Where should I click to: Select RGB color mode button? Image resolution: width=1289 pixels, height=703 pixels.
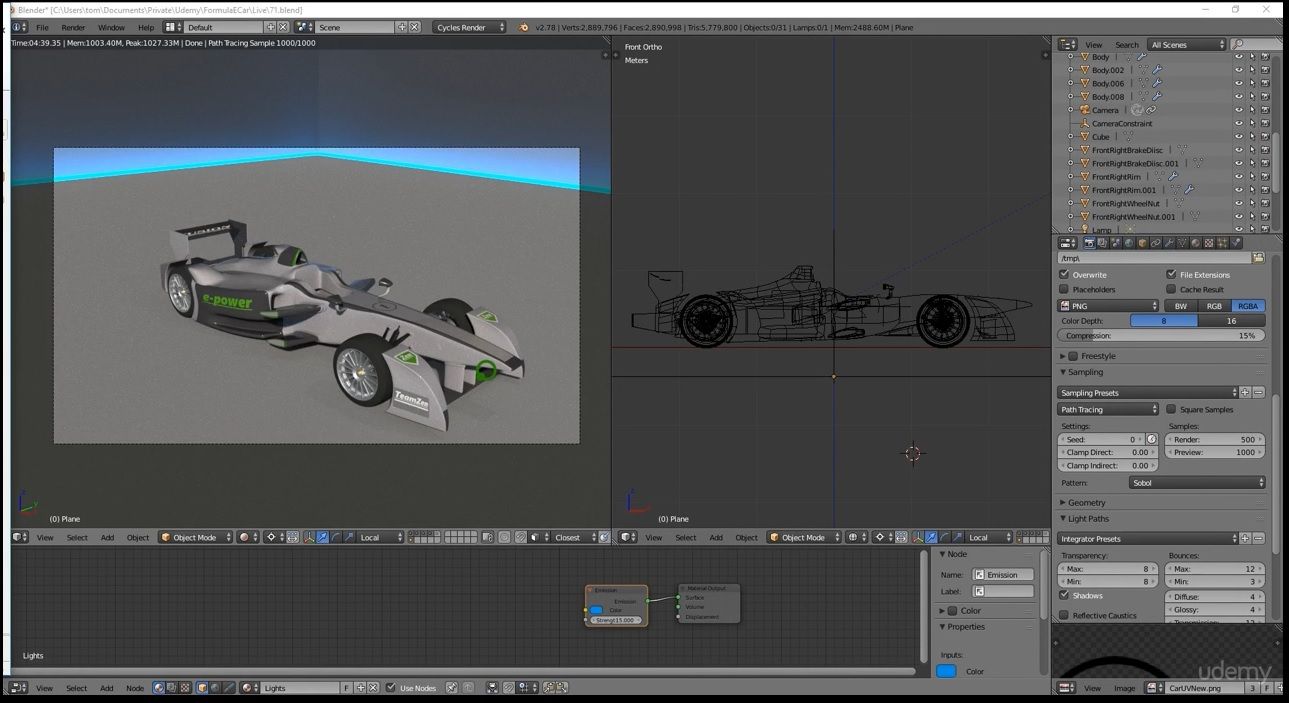pyautogui.click(x=1214, y=306)
